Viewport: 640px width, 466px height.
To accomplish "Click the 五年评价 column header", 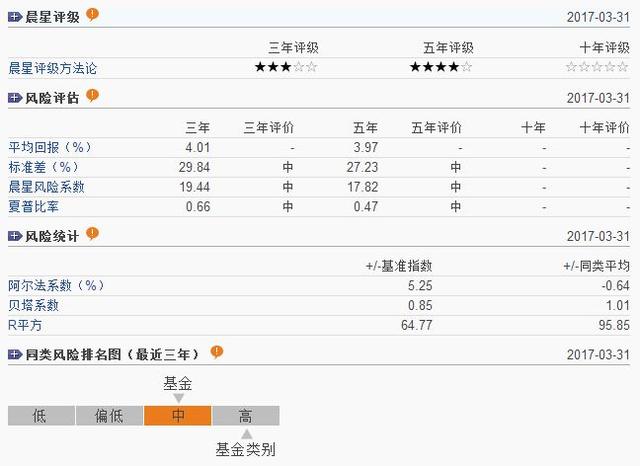I will [x=436, y=128].
